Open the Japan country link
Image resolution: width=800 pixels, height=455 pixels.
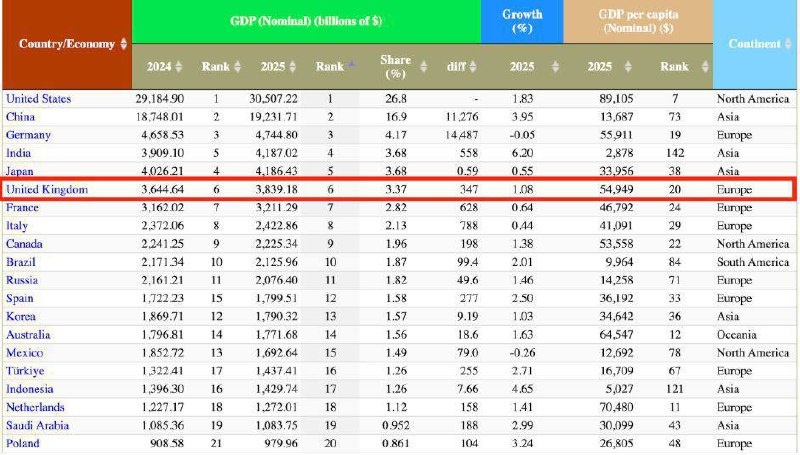(19, 171)
